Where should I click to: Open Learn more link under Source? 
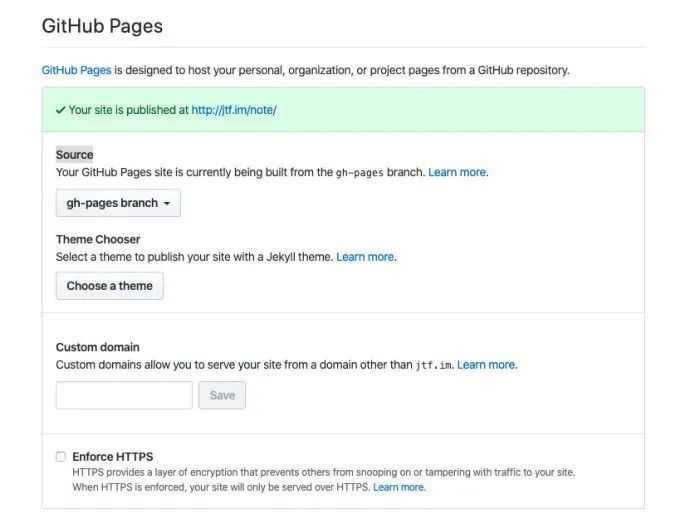458,172
